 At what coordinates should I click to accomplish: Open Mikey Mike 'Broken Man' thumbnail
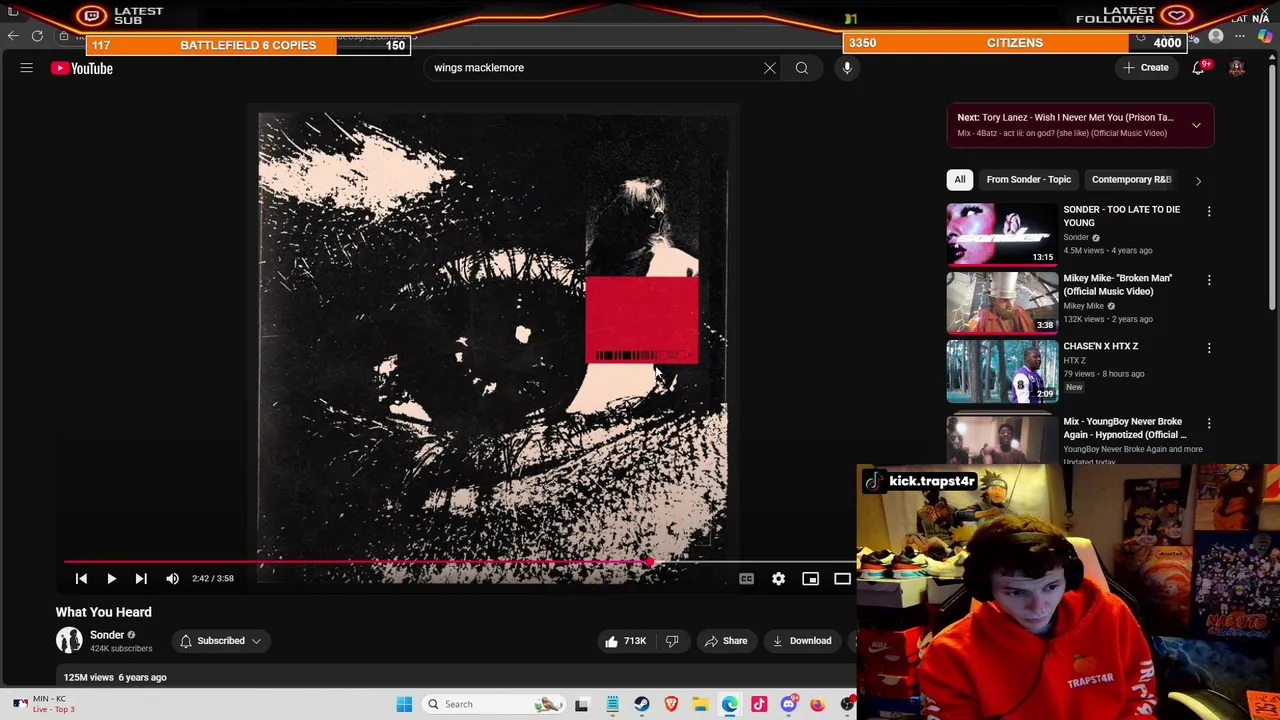pos(1002,303)
